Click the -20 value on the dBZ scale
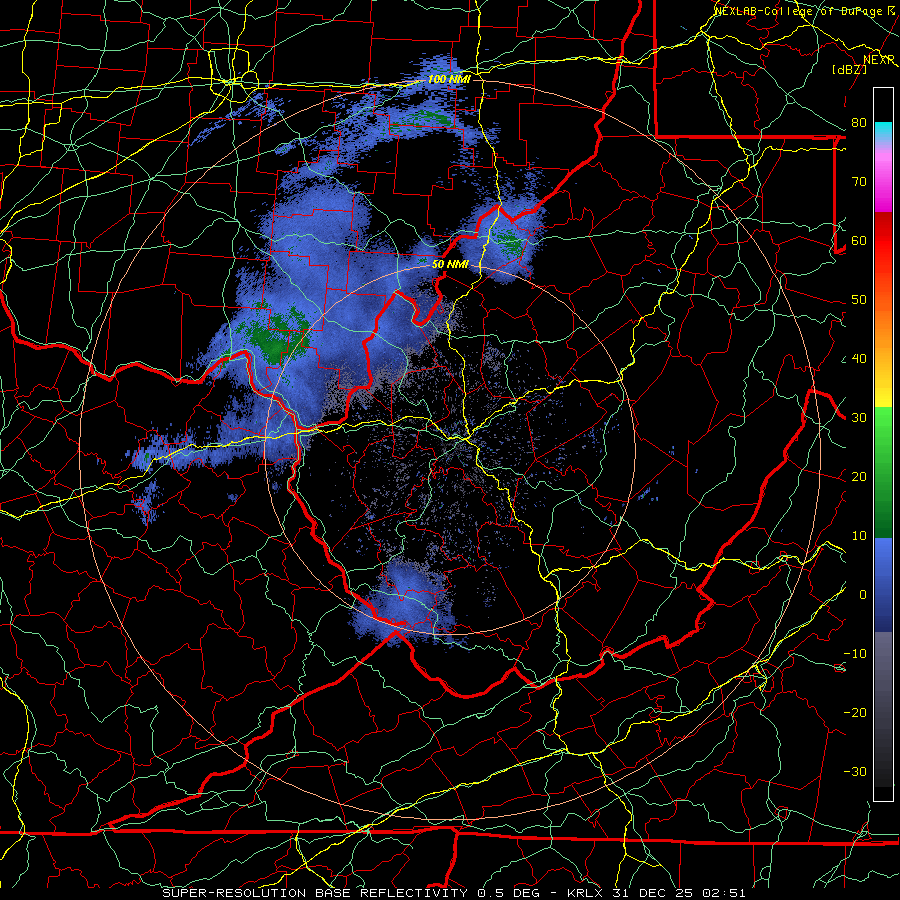 (855, 712)
